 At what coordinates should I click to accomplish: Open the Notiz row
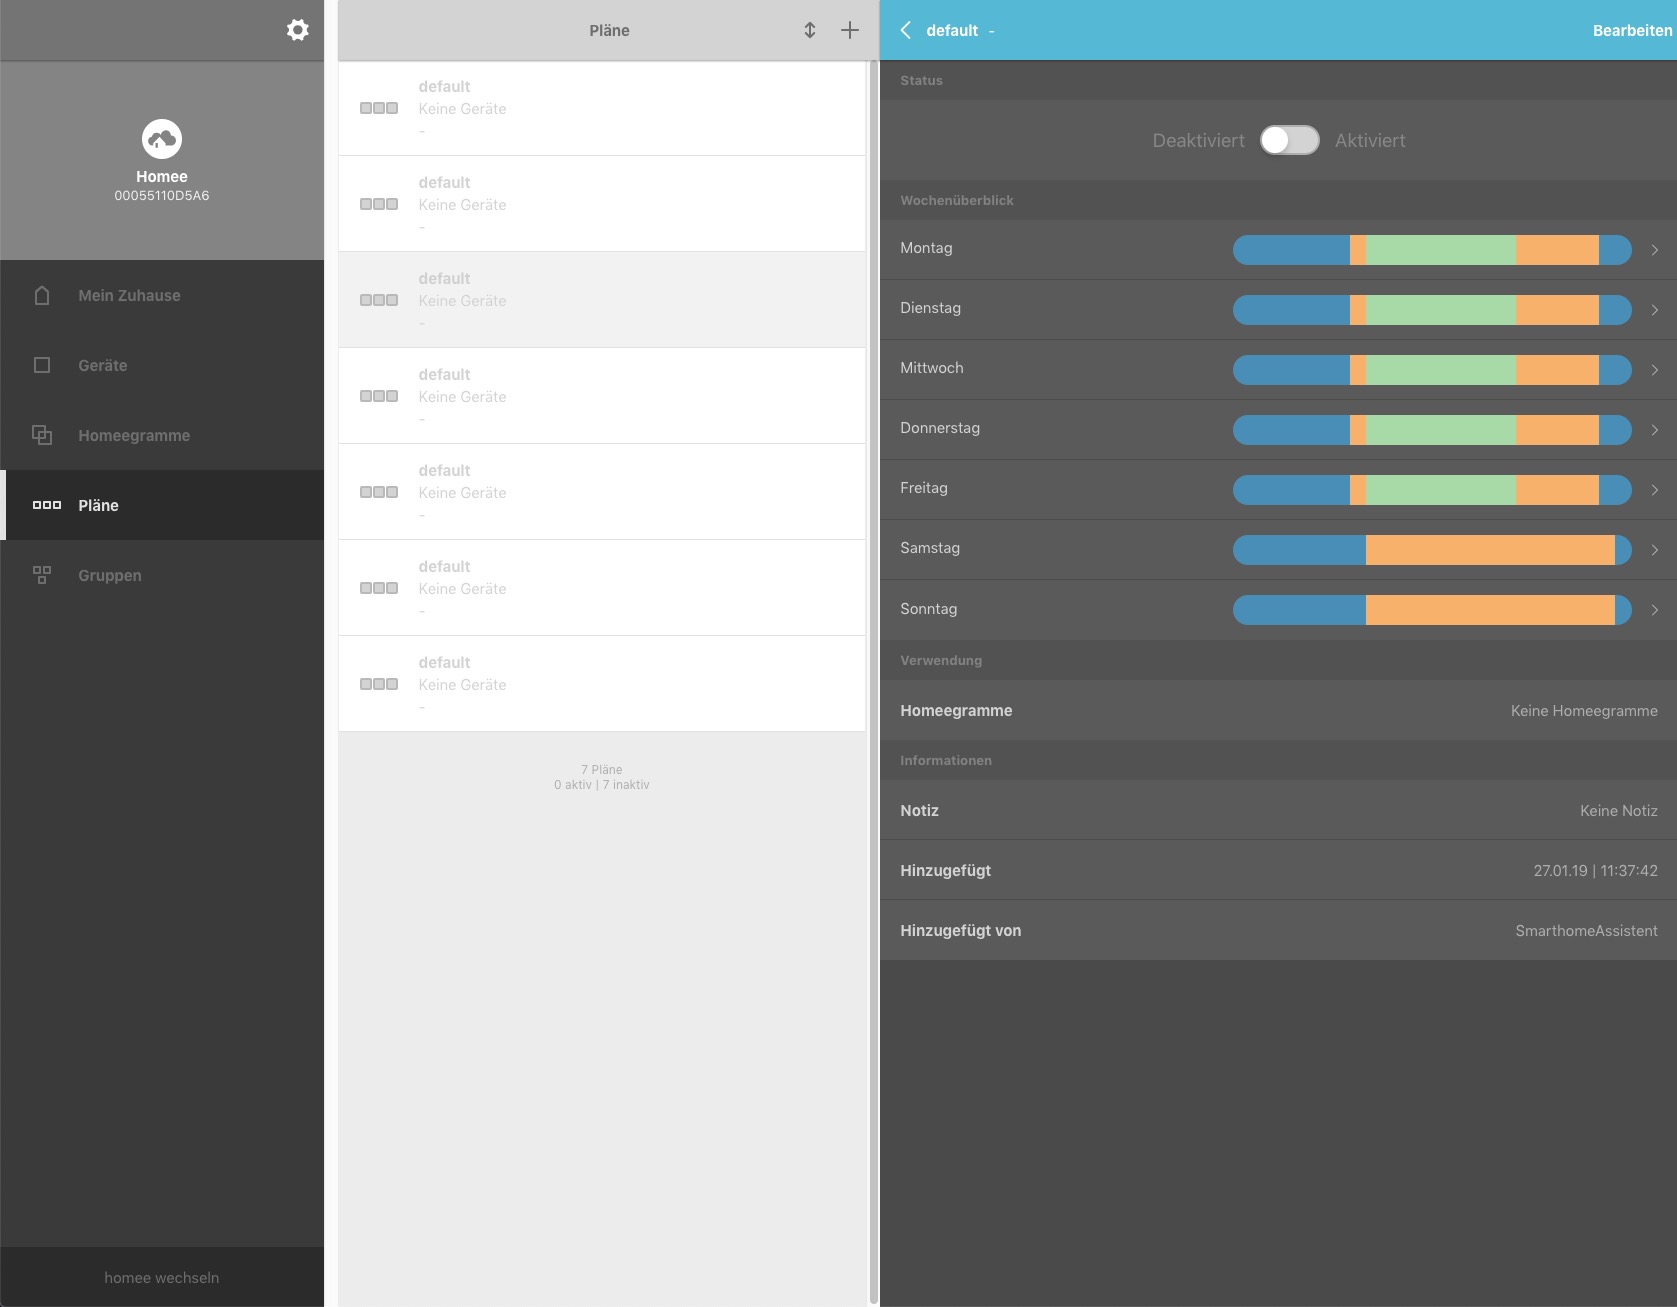click(x=1278, y=810)
